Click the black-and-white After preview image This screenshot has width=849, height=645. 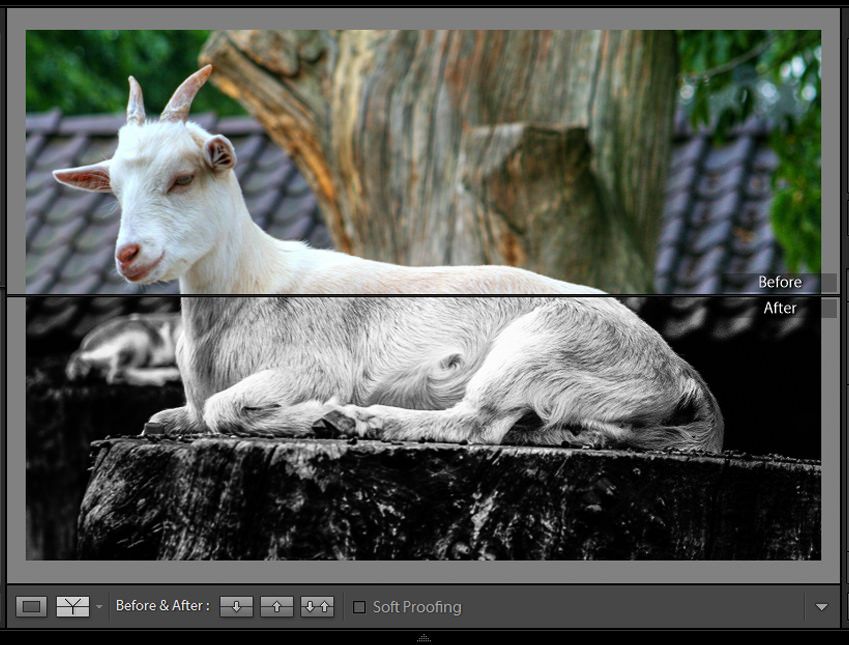(x=423, y=428)
